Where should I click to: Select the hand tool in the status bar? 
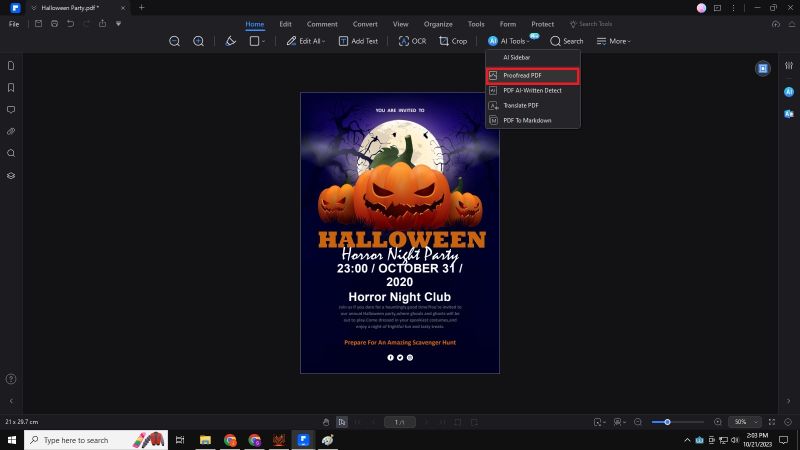(x=326, y=422)
